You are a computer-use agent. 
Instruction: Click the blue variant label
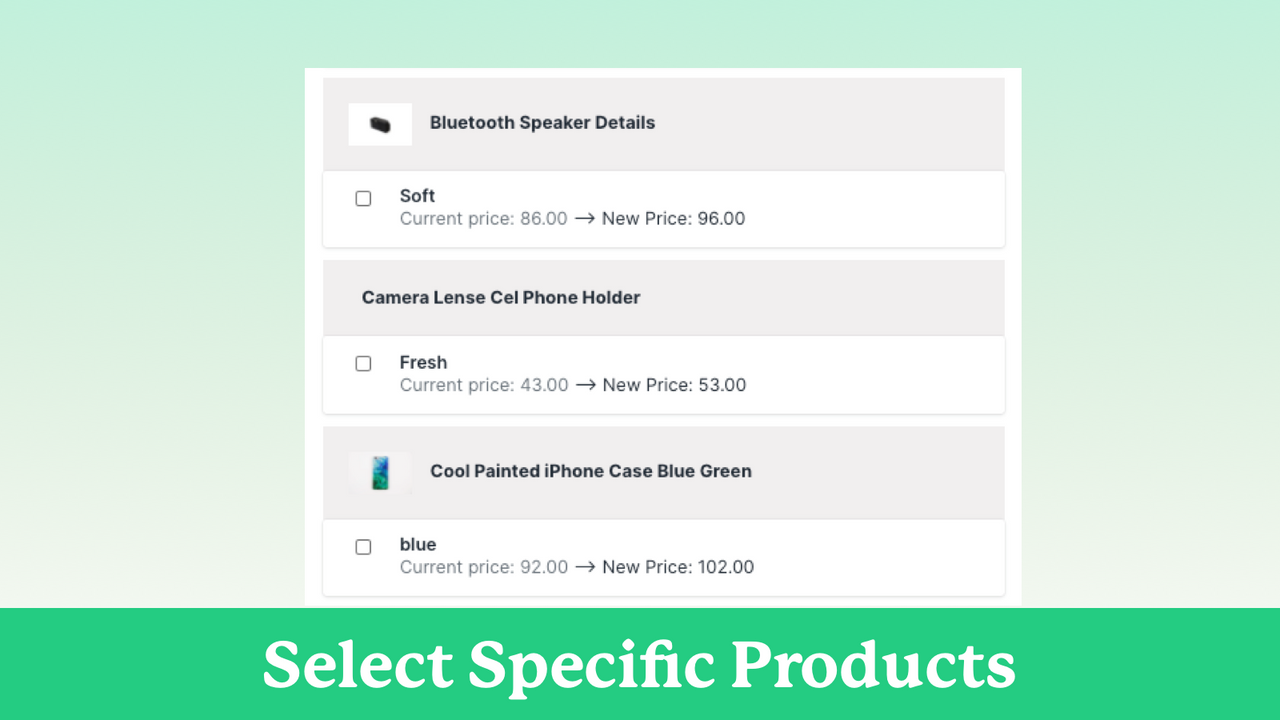coord(418,544)
